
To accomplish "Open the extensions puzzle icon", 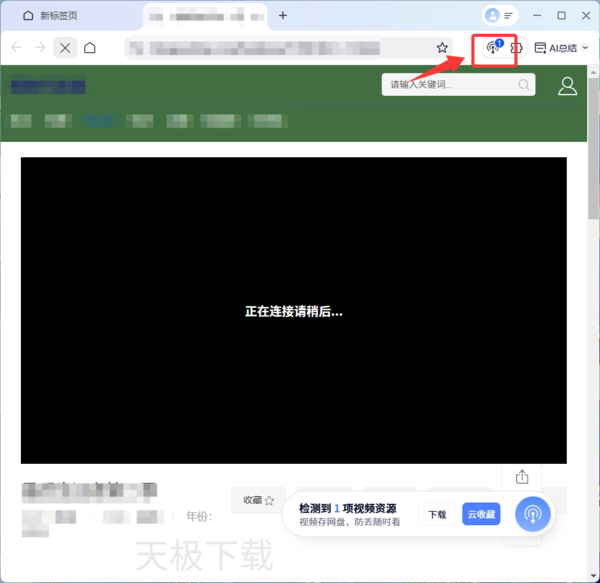I will [517, 48].
